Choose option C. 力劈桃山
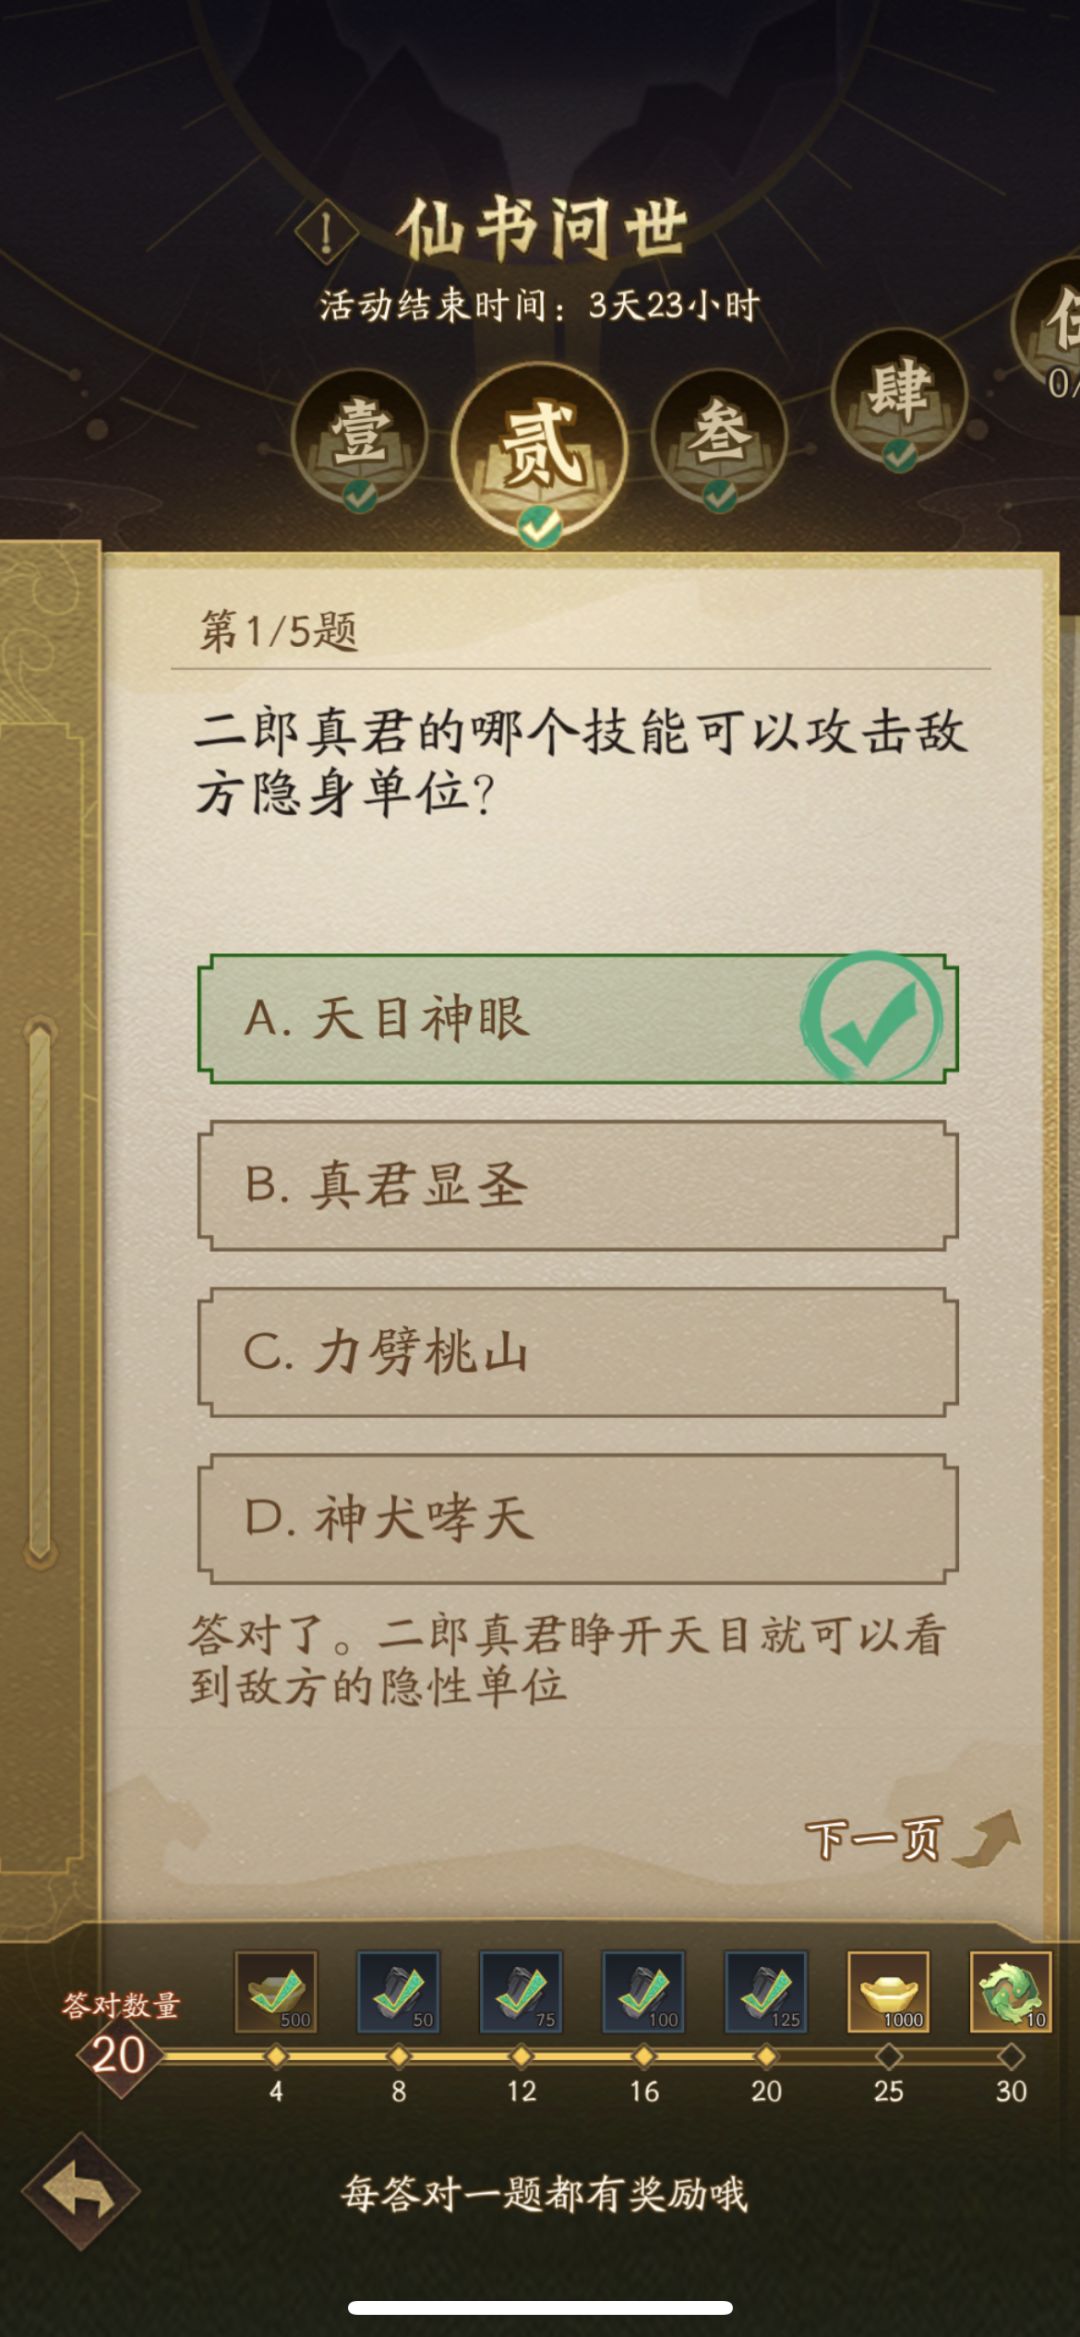This screenshot has height=2337, width=1080. pyautogui.click(x=577, y=1352)
